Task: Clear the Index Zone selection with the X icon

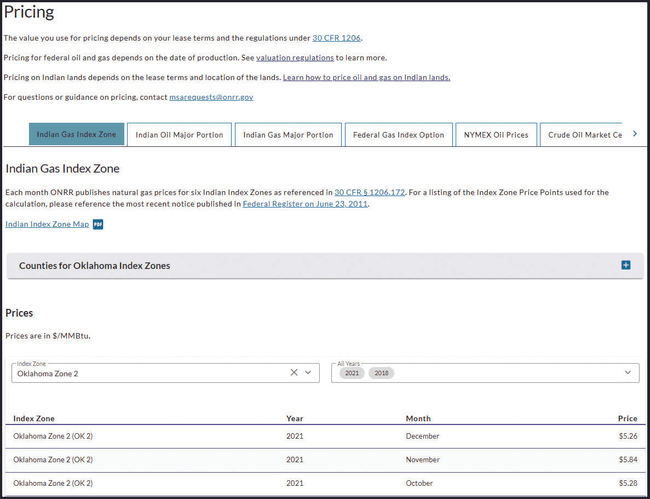Action: click(x=294, y=373)
